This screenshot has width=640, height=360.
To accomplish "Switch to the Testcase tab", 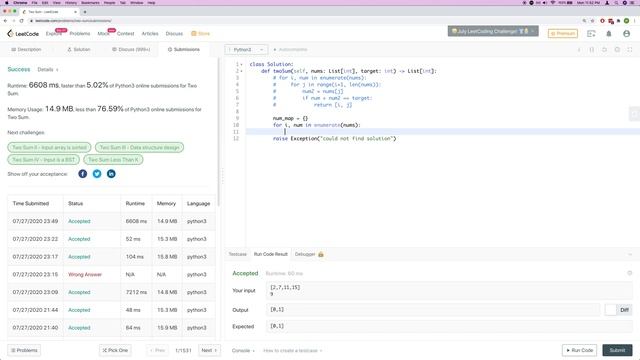I will pyautogui.click(x=238, y=254).
